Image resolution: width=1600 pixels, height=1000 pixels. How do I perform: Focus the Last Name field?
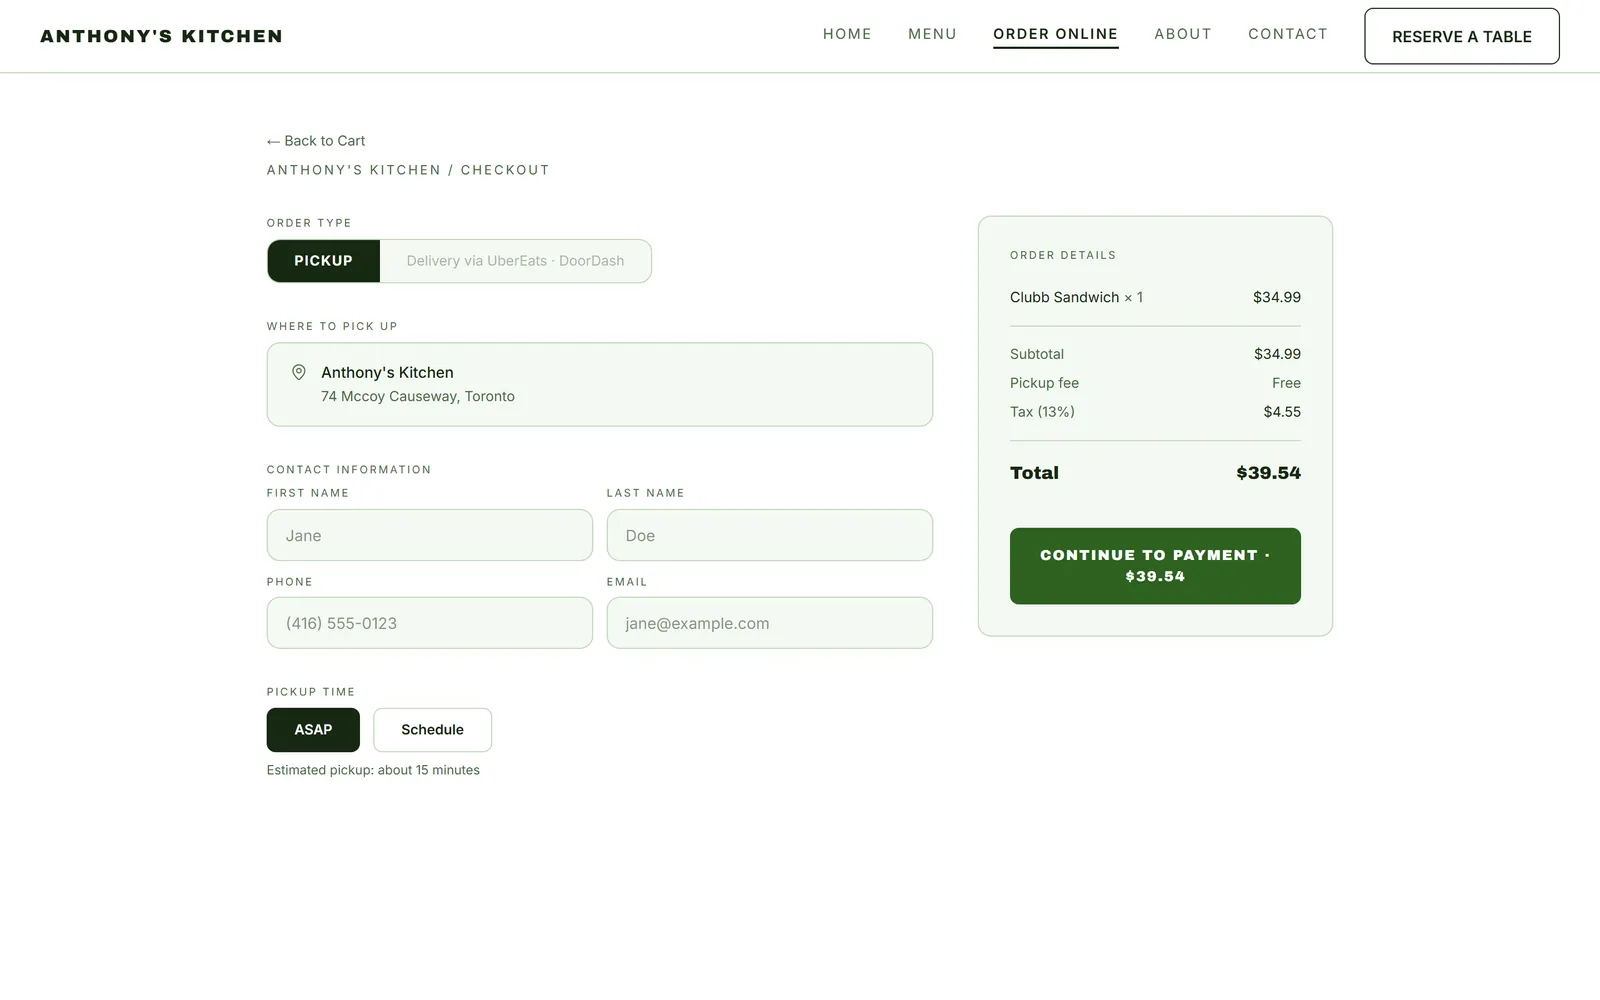point(770,535)
